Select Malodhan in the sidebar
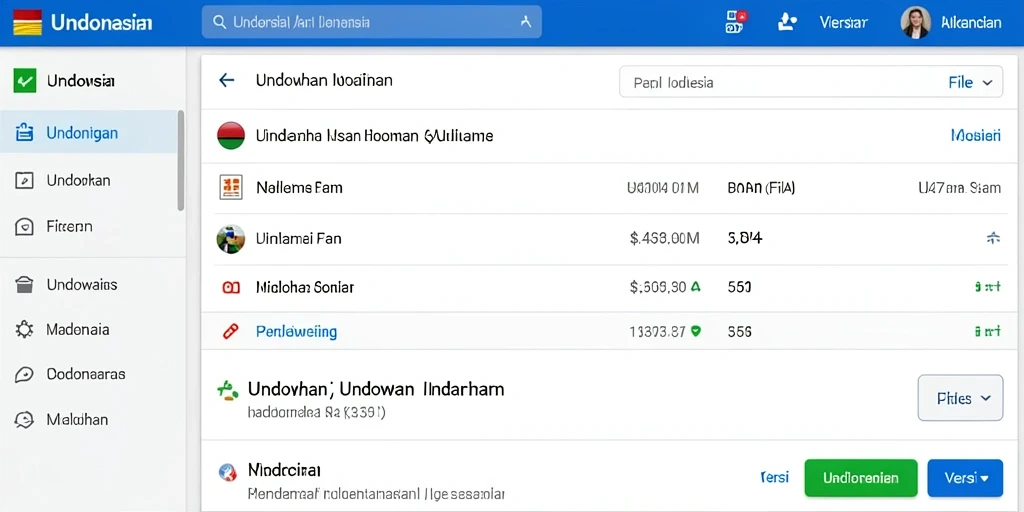 (x=77, y=419)
